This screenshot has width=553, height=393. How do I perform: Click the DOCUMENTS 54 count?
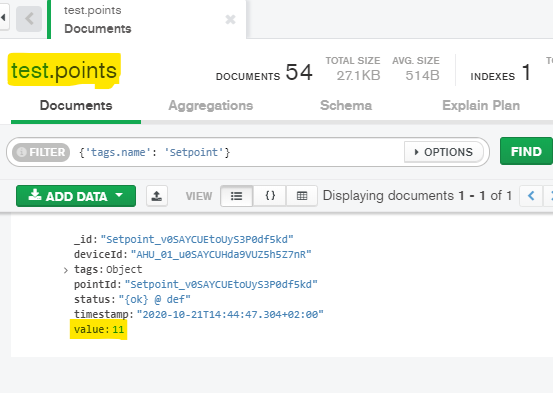(264, 72)
